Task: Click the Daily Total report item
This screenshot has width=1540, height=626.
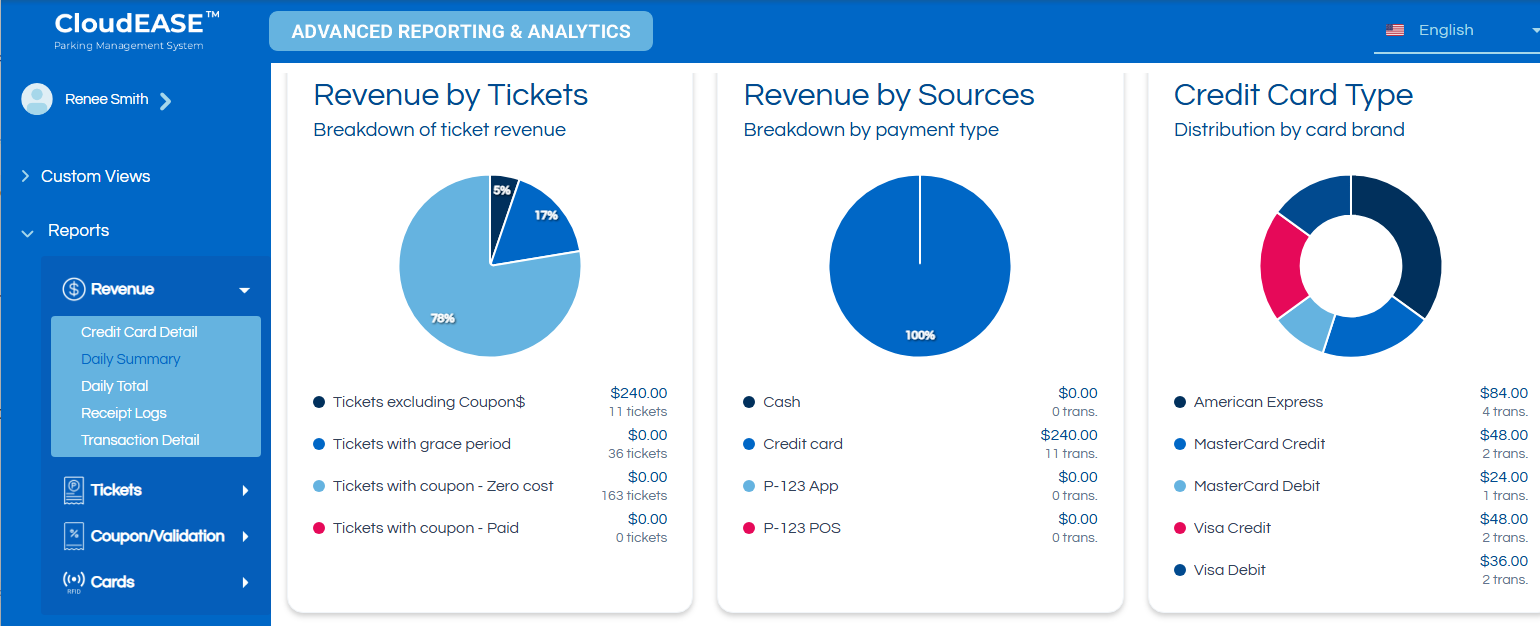Action: (114, 385)
